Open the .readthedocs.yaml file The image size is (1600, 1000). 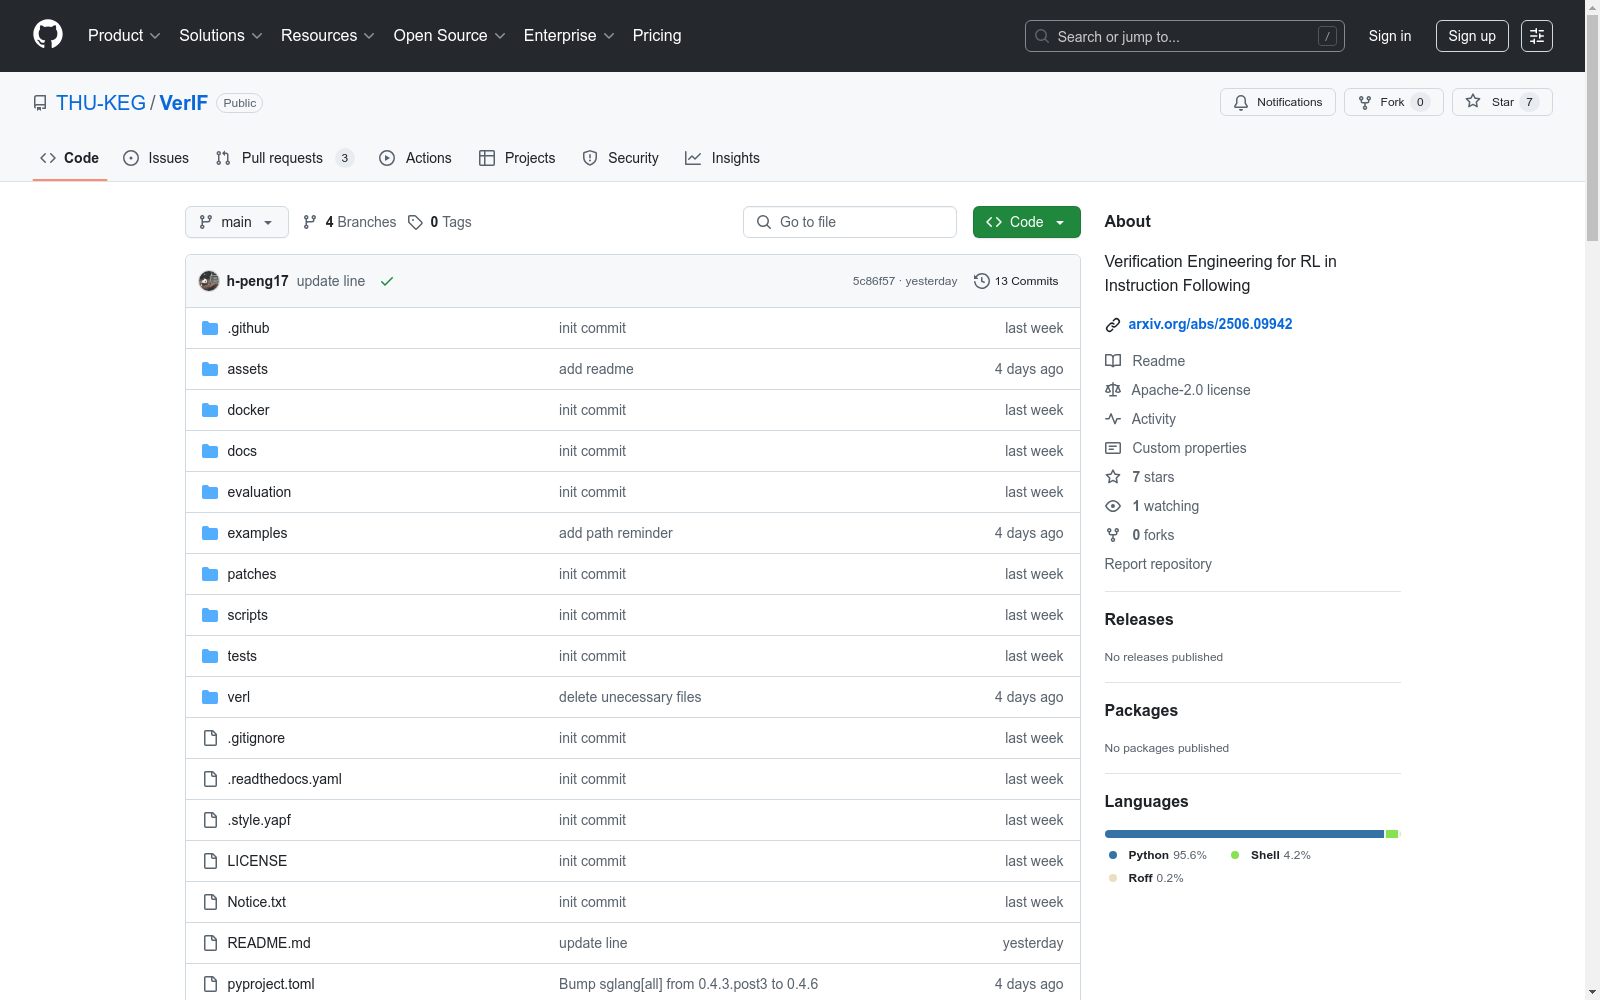coord(284,779)
